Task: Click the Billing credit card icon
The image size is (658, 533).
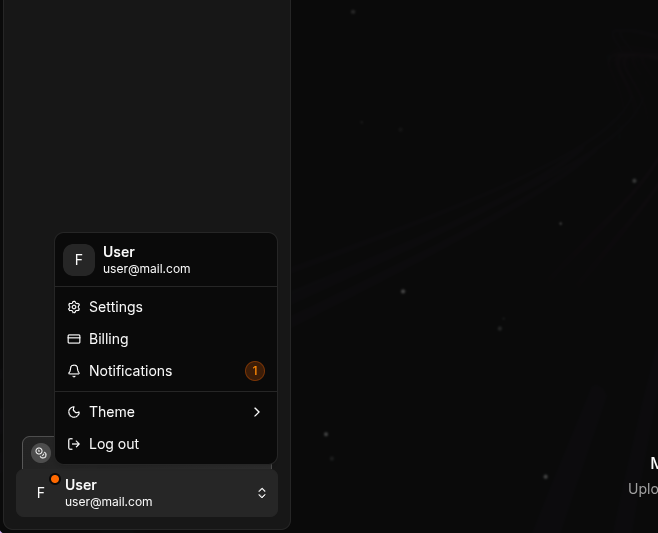Action: coord(74,339)
